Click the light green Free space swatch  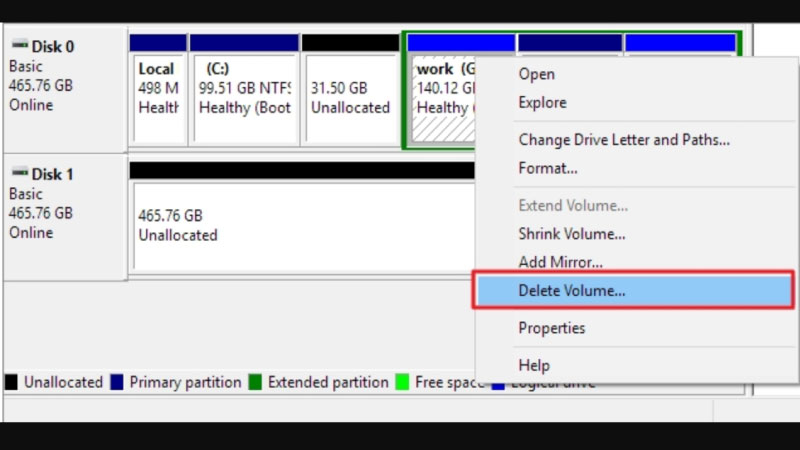[402, 382]
